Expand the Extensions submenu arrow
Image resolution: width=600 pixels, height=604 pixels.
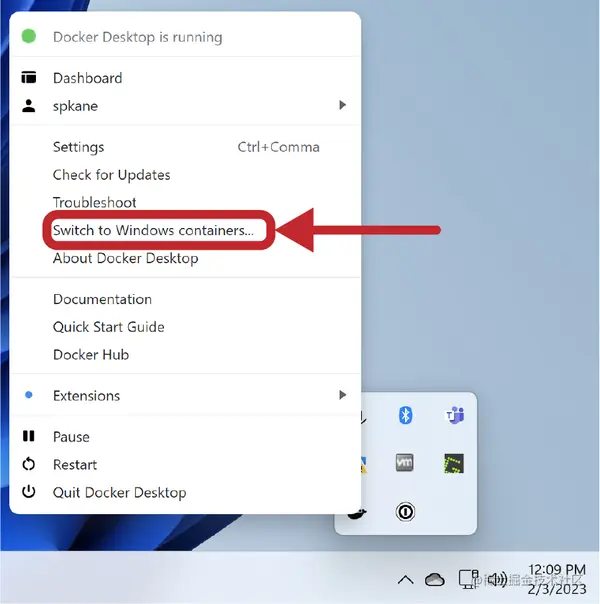[342, 395]
